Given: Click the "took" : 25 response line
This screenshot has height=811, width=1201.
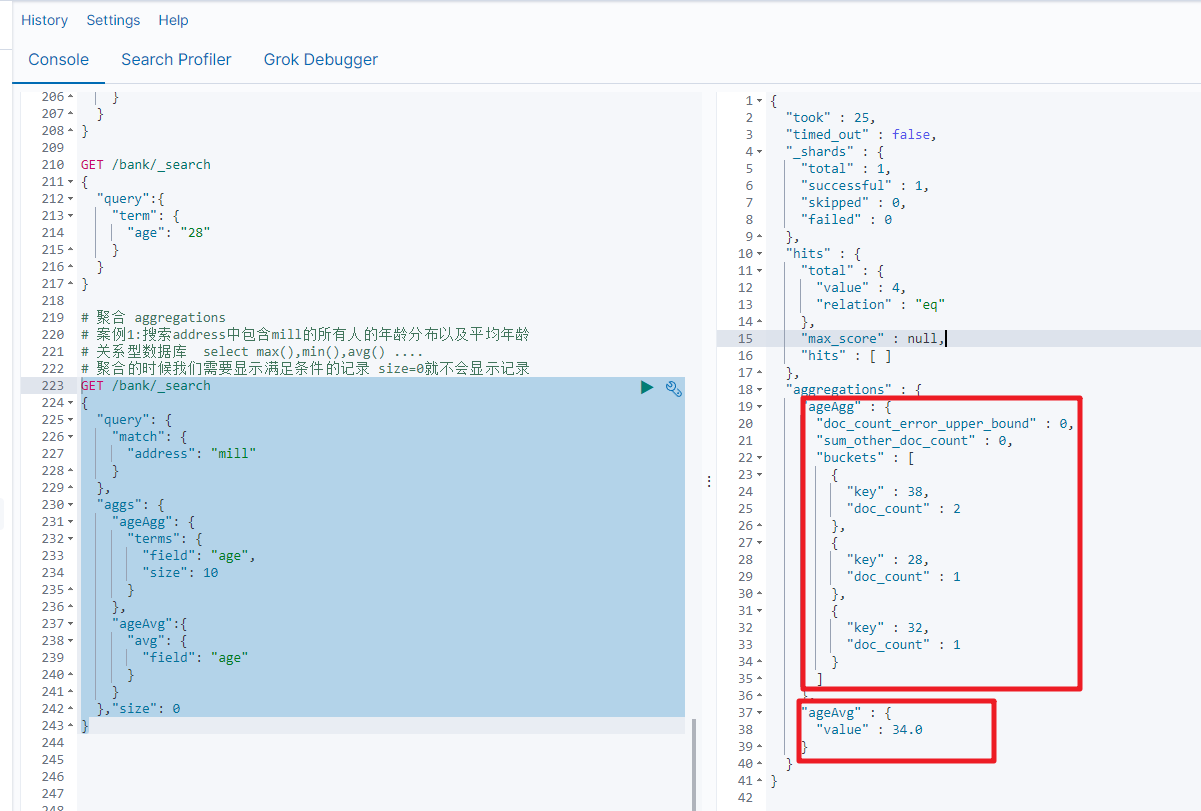Looking at the screenshot, I should (831, 118).
